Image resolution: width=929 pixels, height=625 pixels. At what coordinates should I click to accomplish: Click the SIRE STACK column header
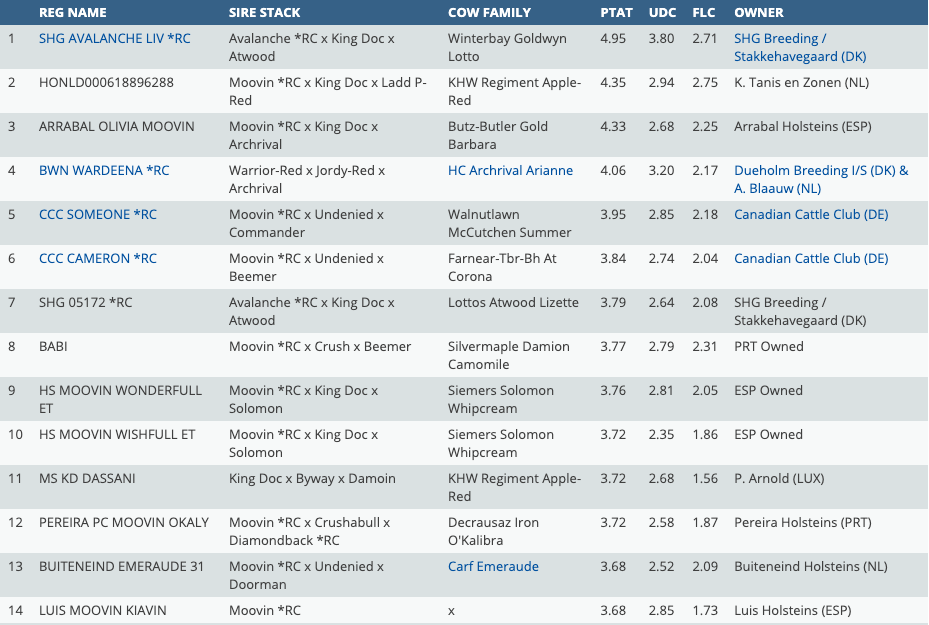coord(264,13)
